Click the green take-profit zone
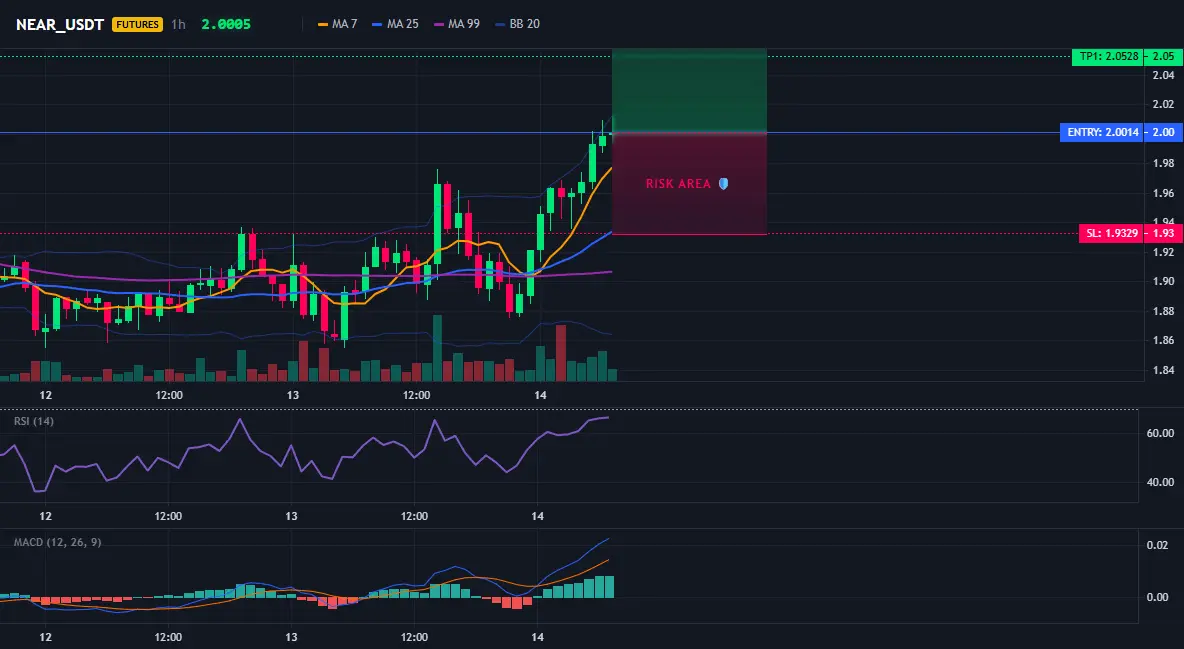Screen dimensions: 1184x649 tap(689, 91)
